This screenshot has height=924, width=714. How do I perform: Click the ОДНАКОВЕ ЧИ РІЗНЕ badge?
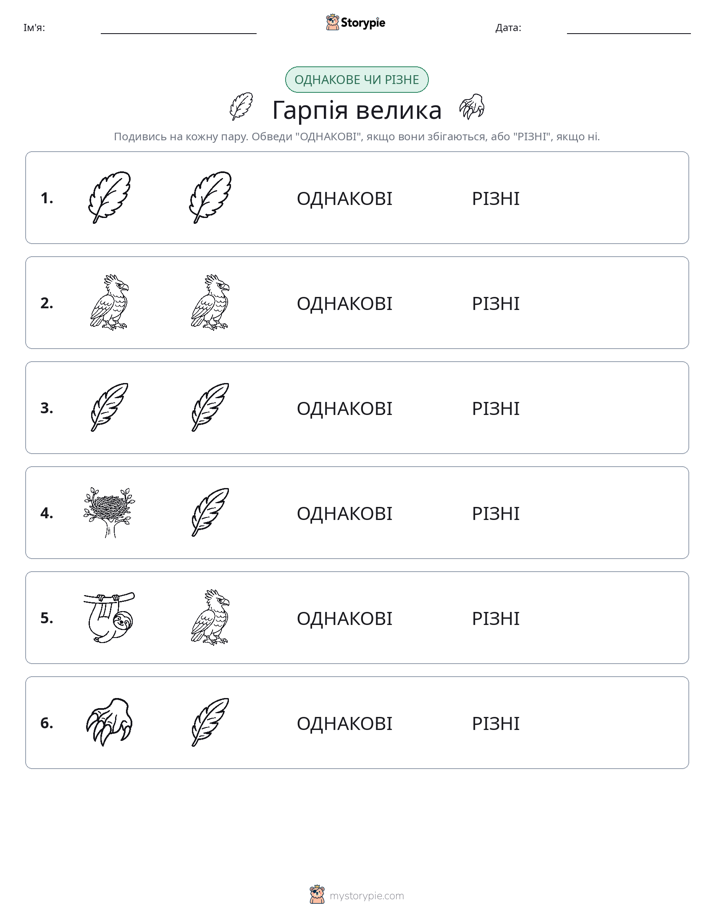[357, 80]
